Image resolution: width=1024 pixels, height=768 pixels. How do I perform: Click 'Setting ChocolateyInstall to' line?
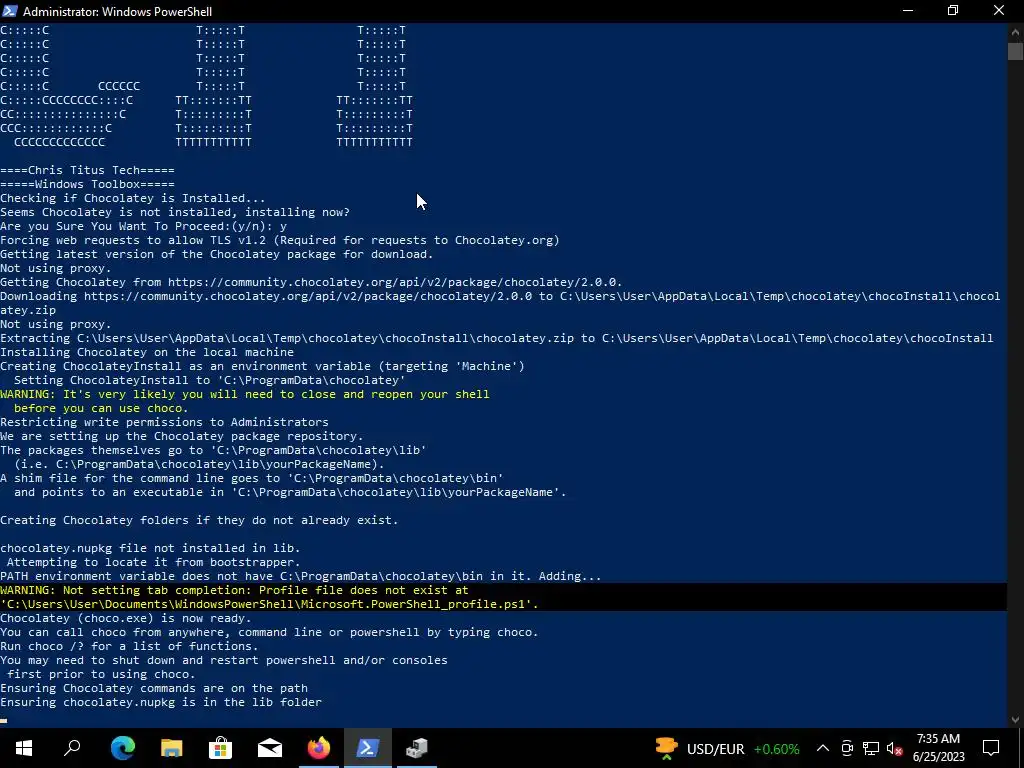point(210,380)
